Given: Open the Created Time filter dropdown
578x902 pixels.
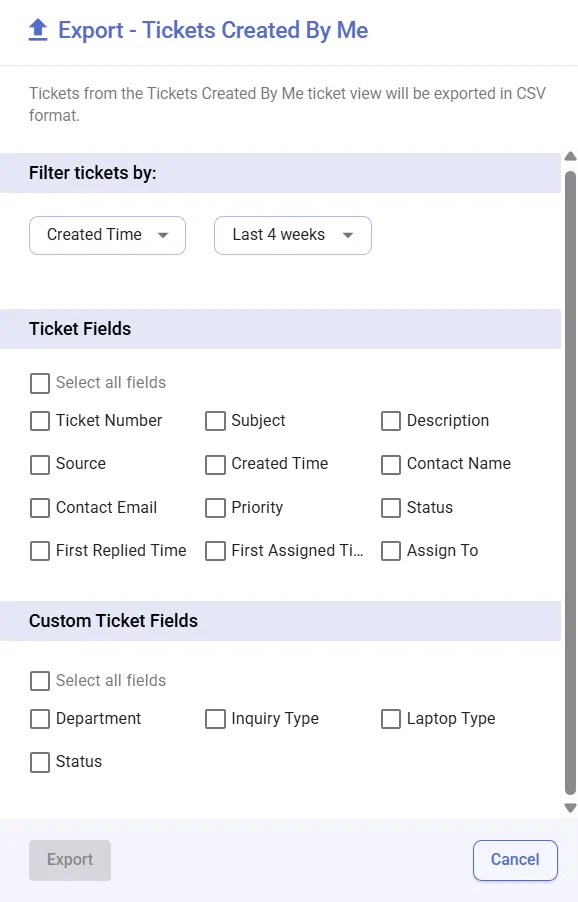Looking at the screenshot, I should [x=107, y=235].
